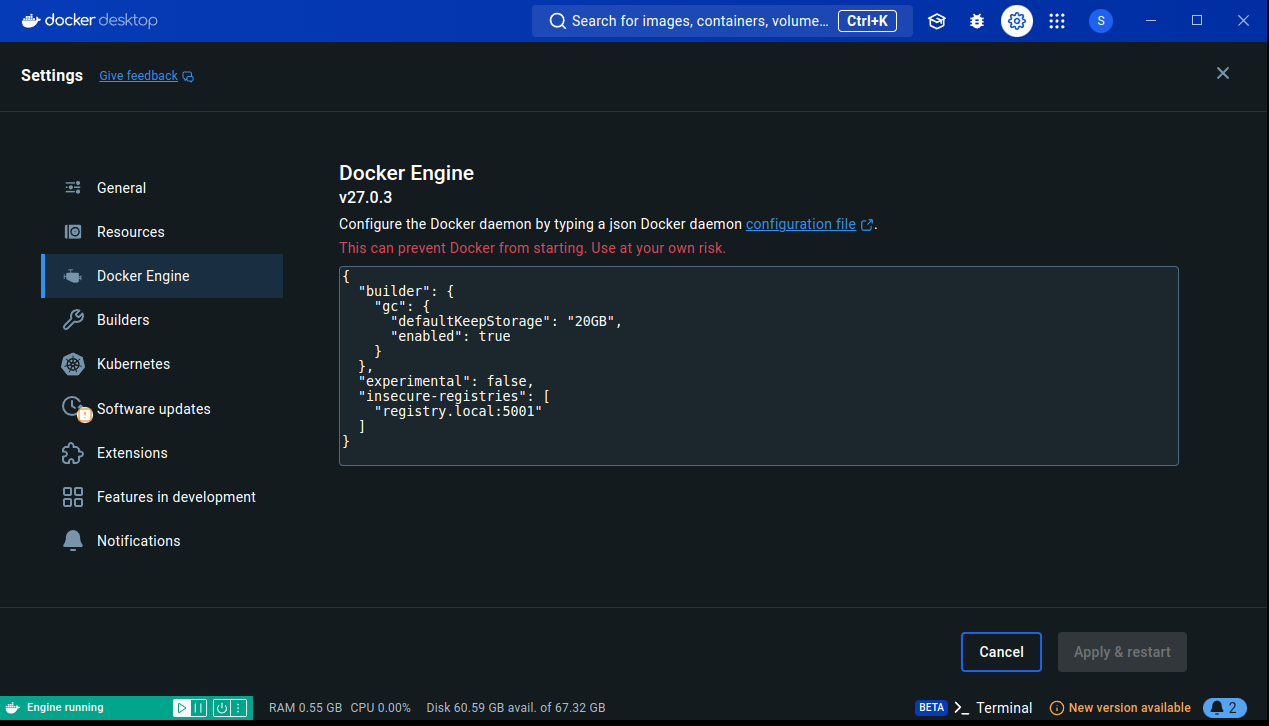The image size is (1269, 726).
Task: Click inside the daemon JSON editor
Action: [759, 366]
